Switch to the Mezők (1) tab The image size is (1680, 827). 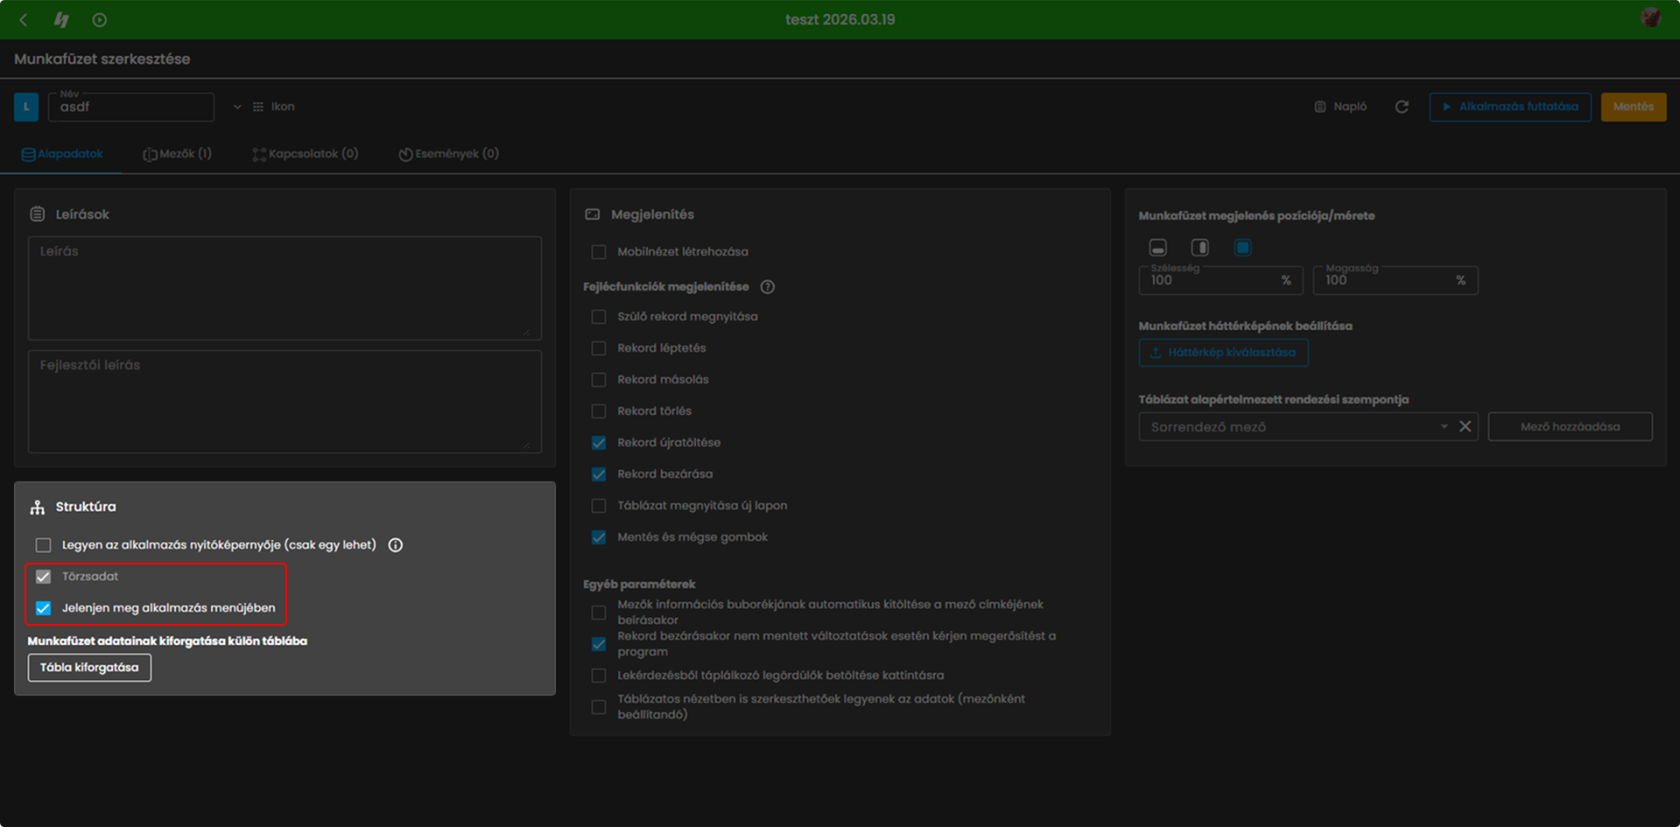[178, 154]
